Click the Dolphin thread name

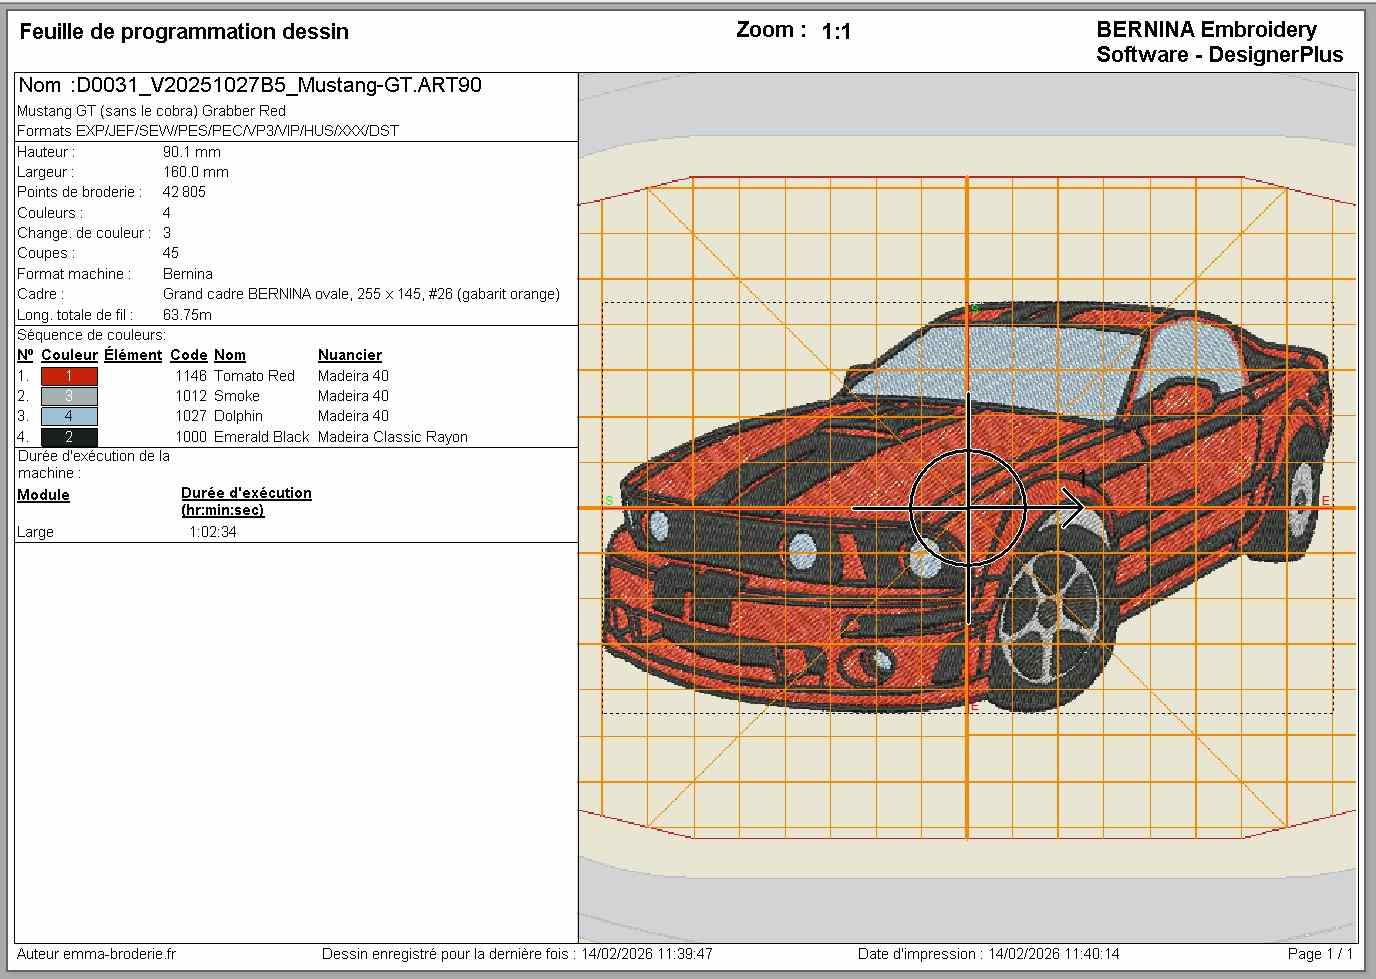239,416
